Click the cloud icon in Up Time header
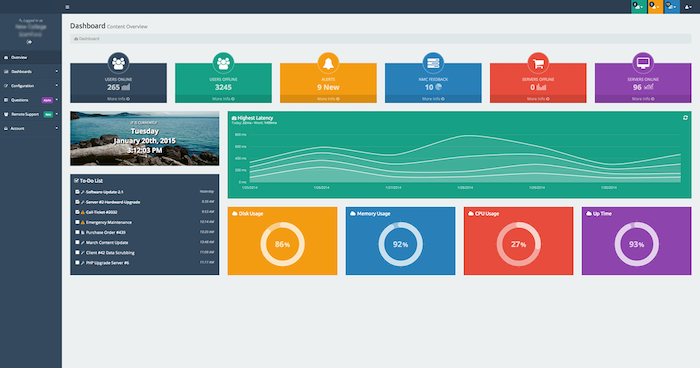 pos(589,213)
